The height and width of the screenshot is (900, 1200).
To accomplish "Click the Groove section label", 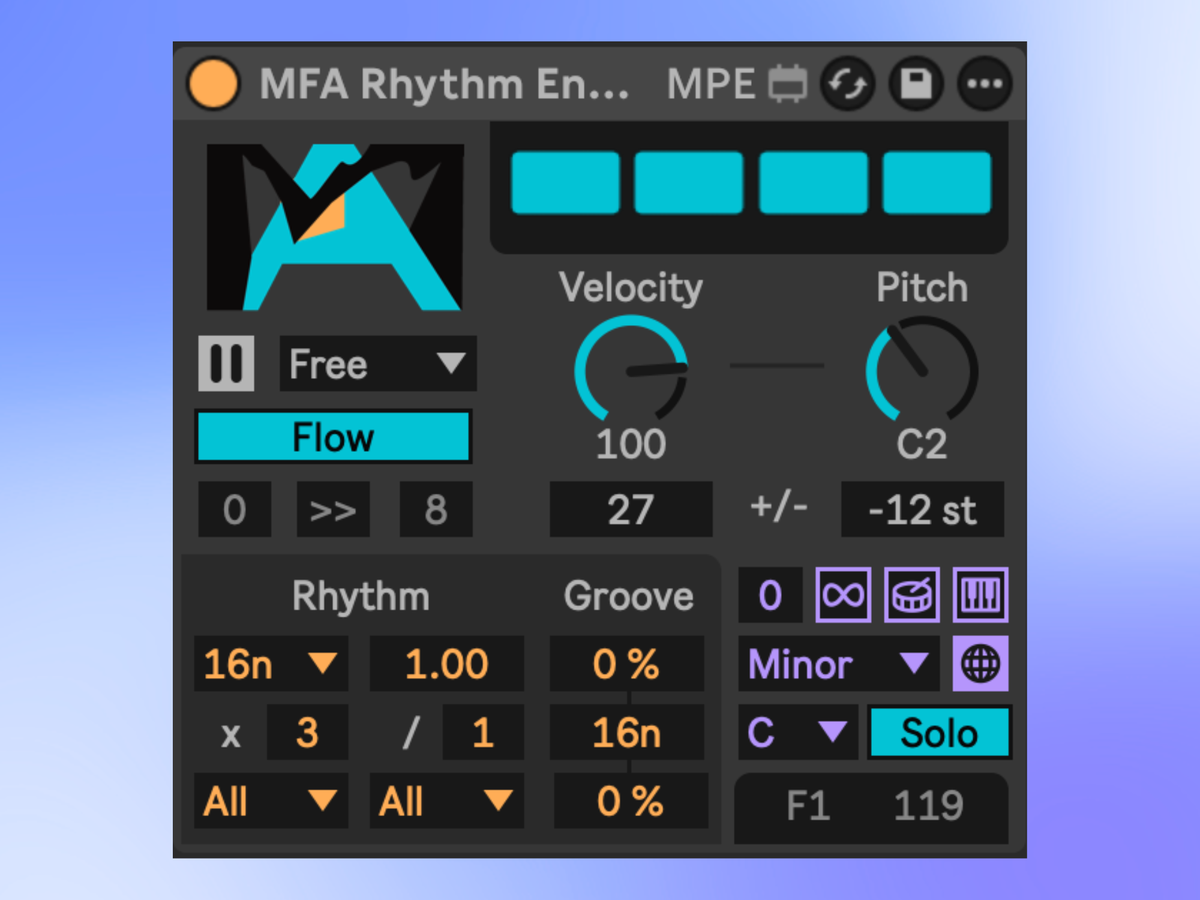I will (629, 597).
